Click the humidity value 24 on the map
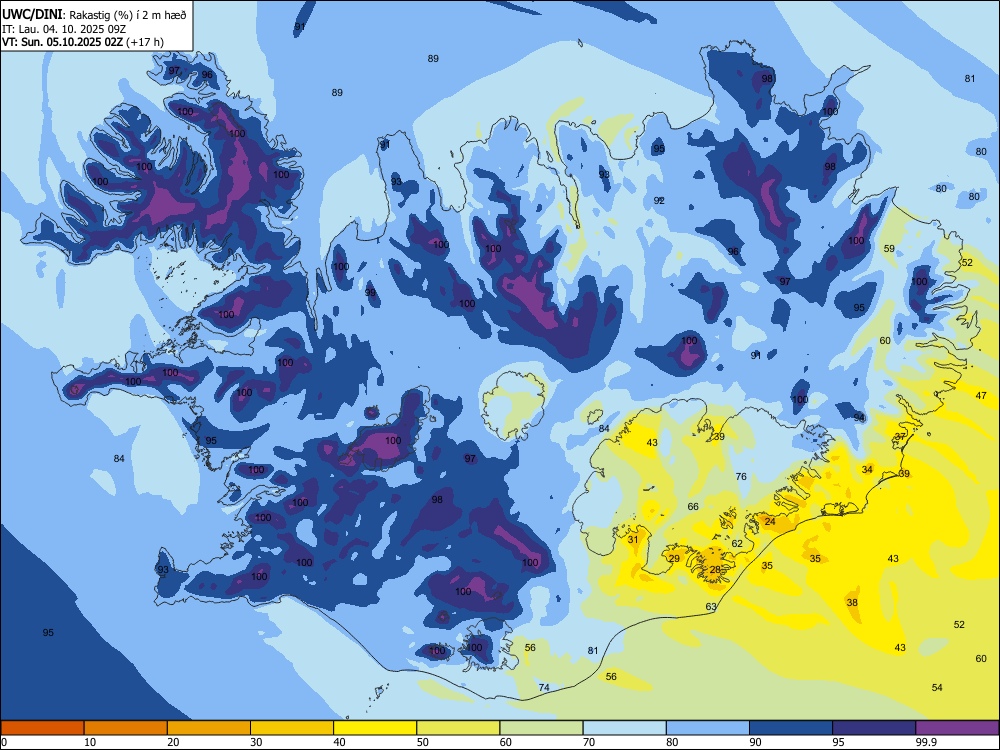This screenshot has width=1000, height=750. point(770,521)
